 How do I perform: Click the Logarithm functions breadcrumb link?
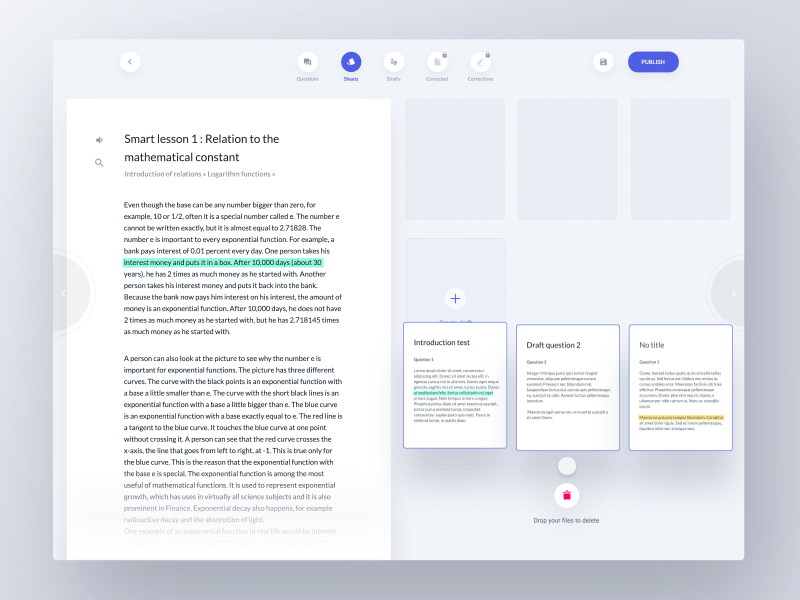coord(241,174)
